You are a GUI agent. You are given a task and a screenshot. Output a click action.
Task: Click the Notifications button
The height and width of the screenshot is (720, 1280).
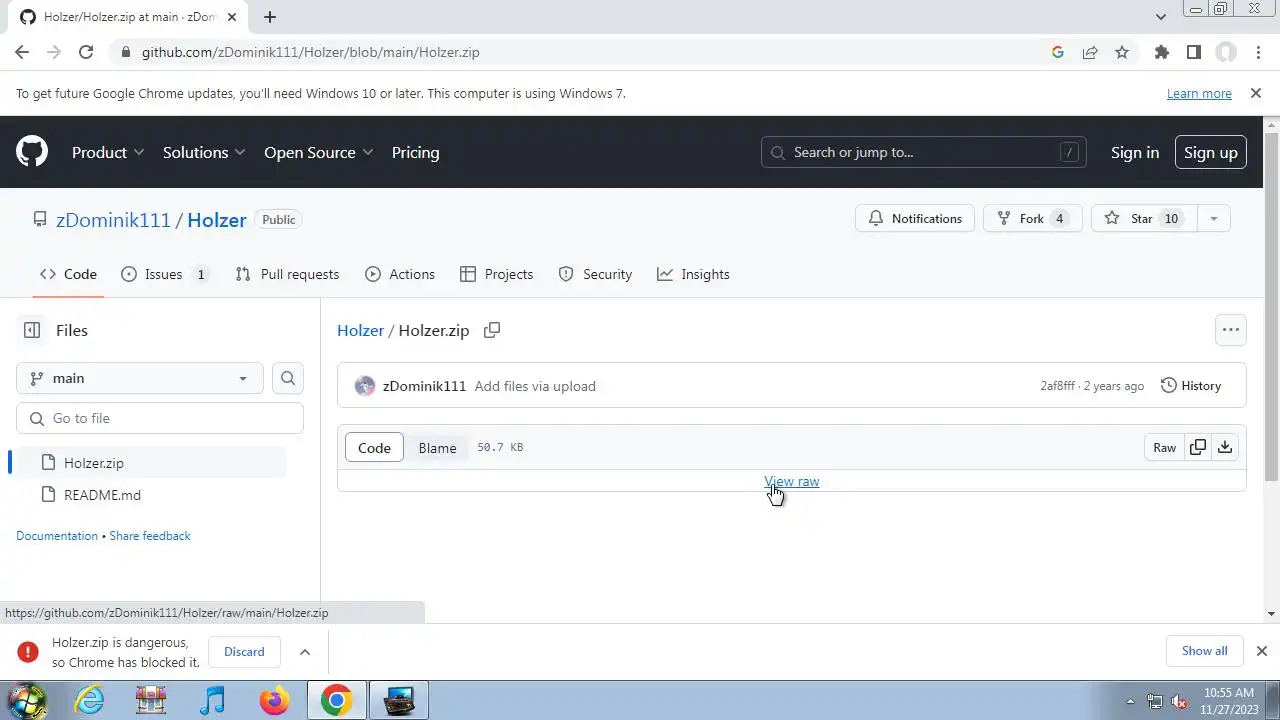pos(915,218)
